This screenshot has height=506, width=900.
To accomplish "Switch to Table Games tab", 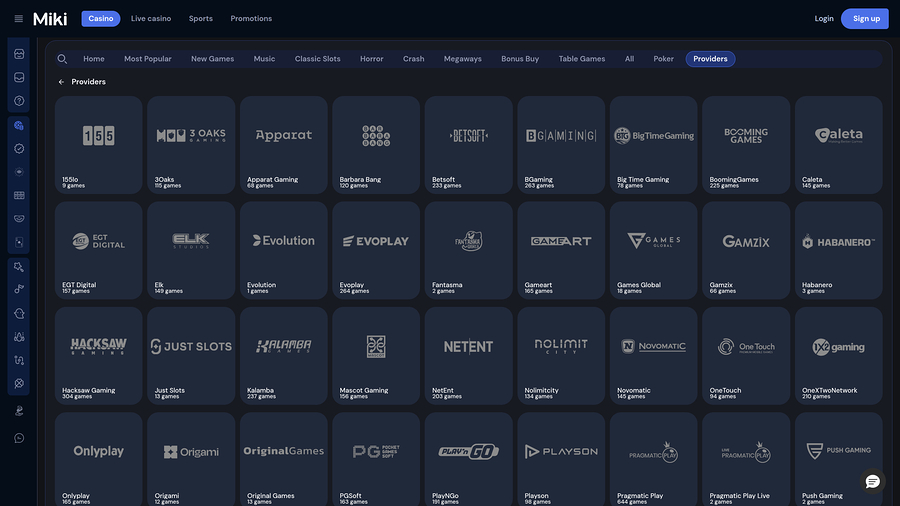I will [x=582, y=59].
